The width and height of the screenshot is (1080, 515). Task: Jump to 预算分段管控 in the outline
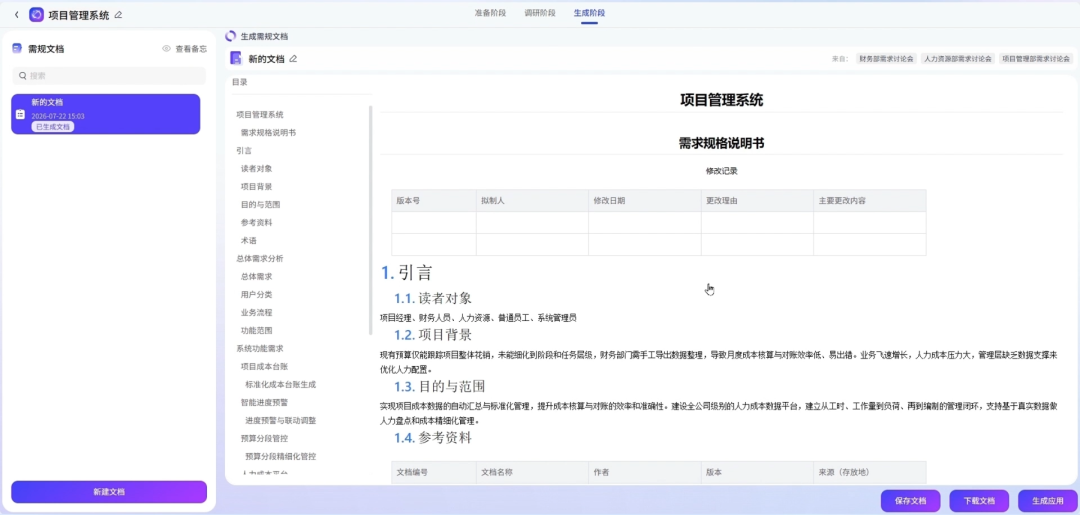tap(264, 438)
